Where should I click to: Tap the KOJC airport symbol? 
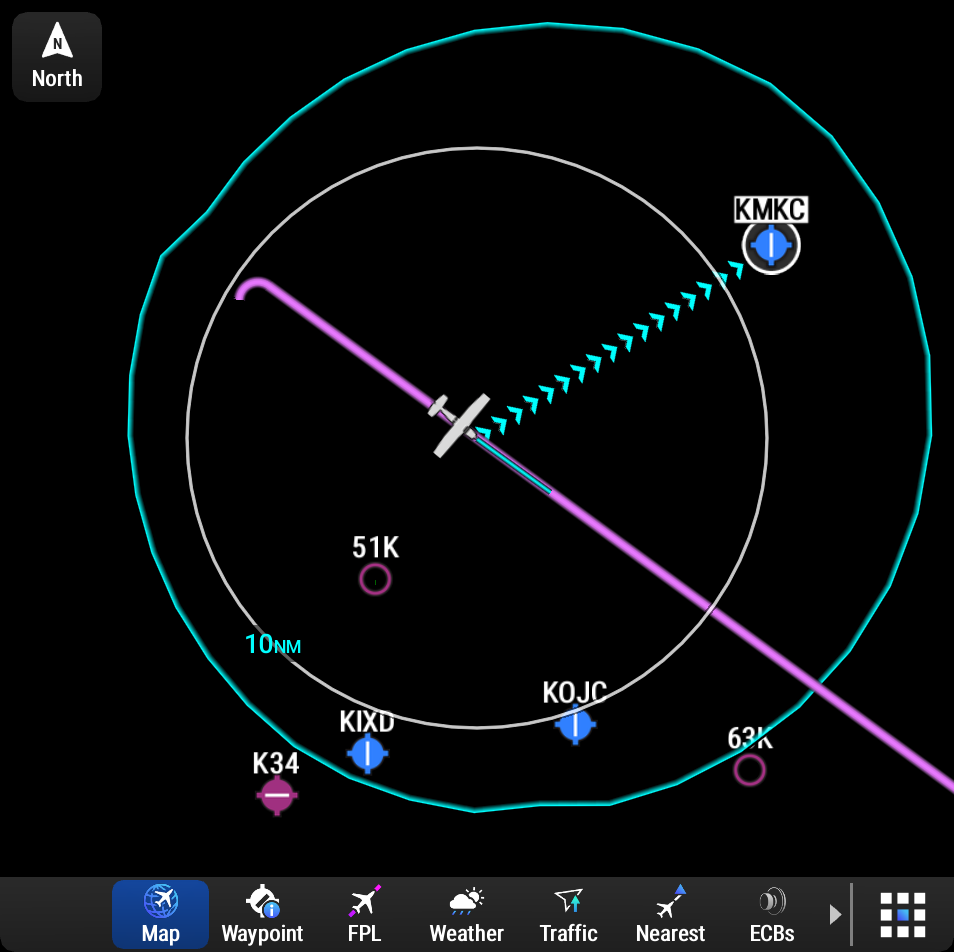click(x=575, y=724)
